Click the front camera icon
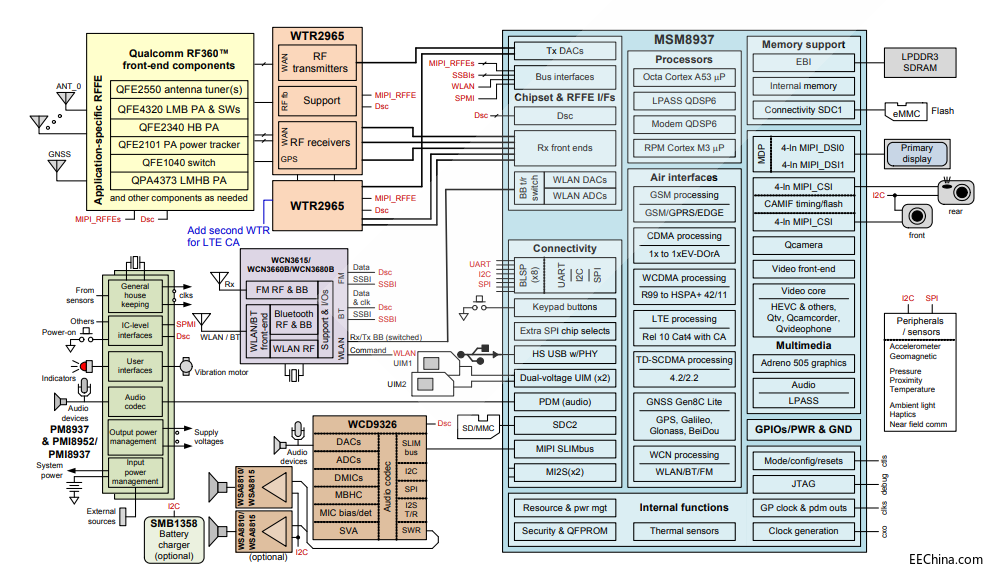The height and width of the screenshot is (572, 991). 917,215
